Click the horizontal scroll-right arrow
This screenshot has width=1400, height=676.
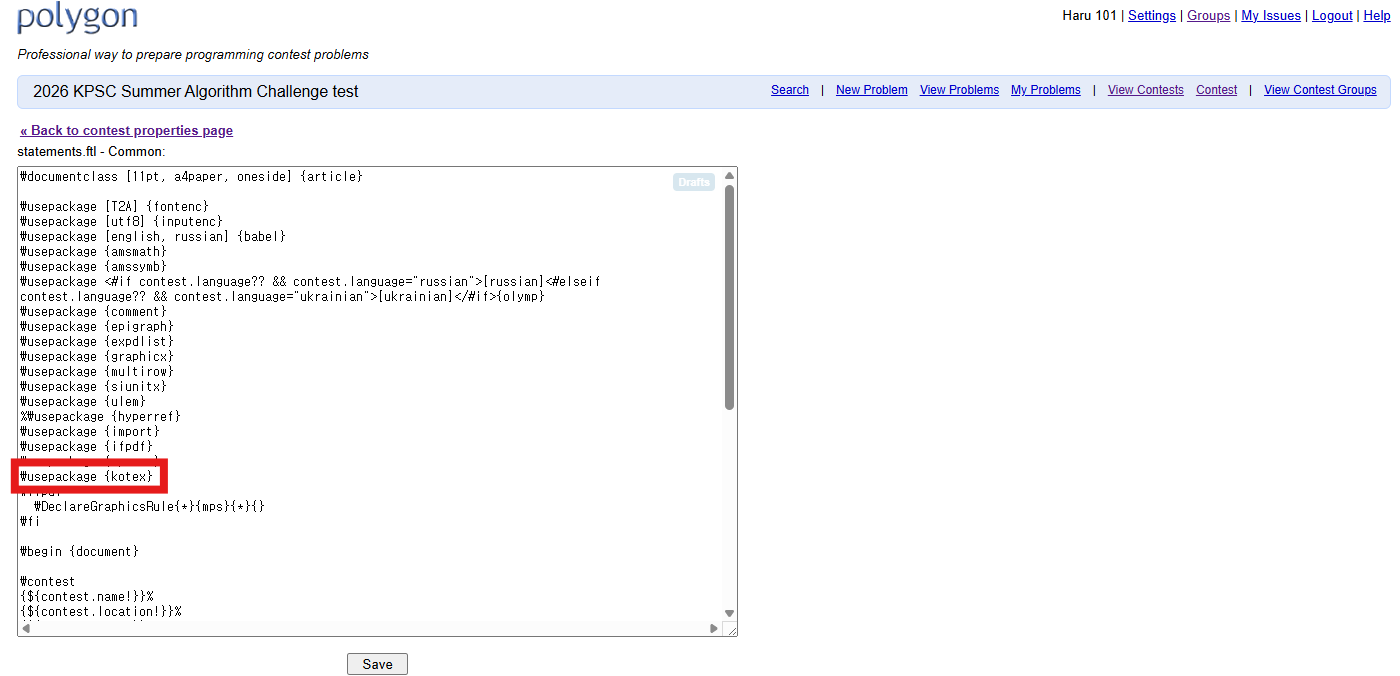pos(714,628)
